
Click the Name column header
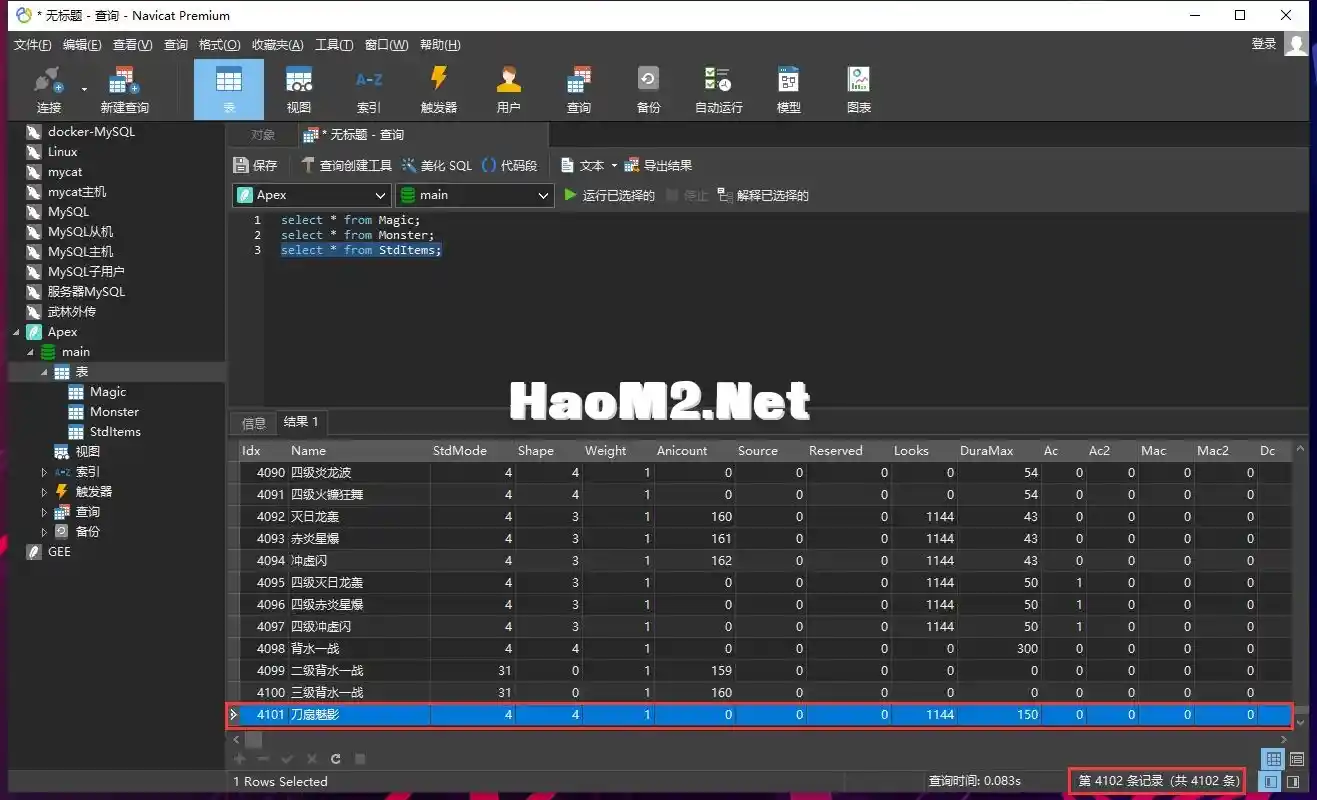[358, 451]
